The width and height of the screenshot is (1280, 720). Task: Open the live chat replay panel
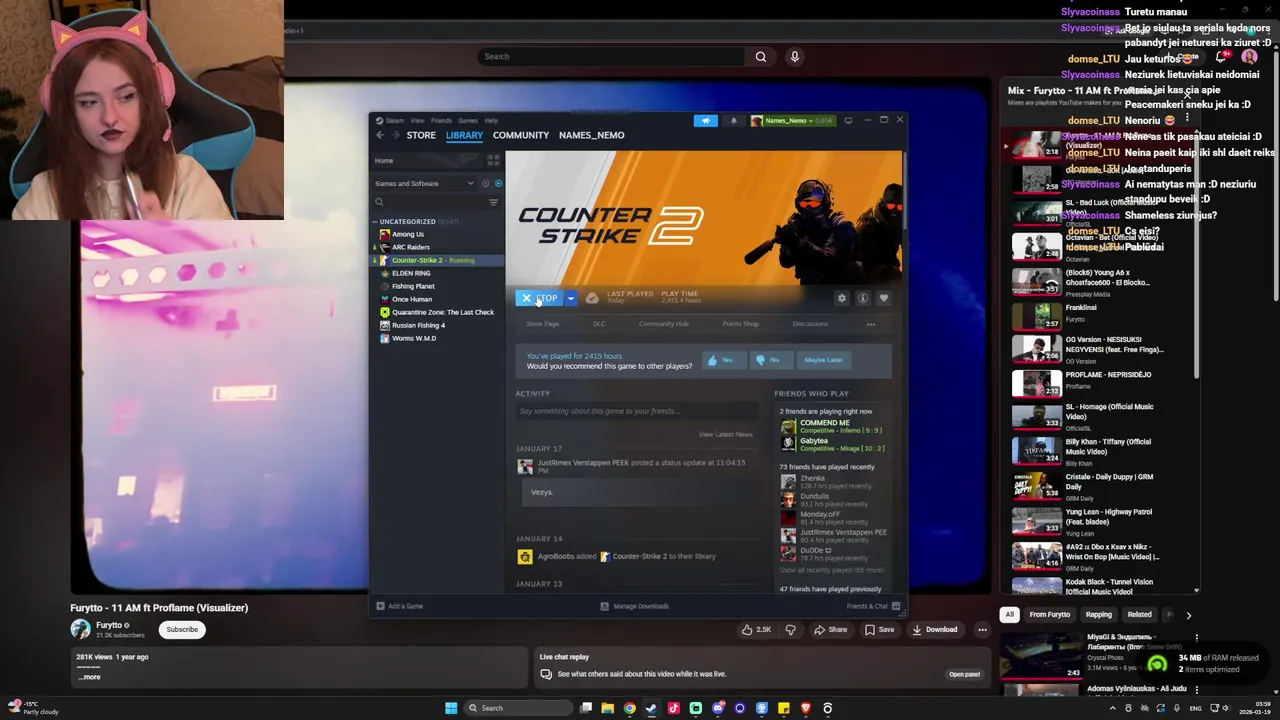click(964, 674)
